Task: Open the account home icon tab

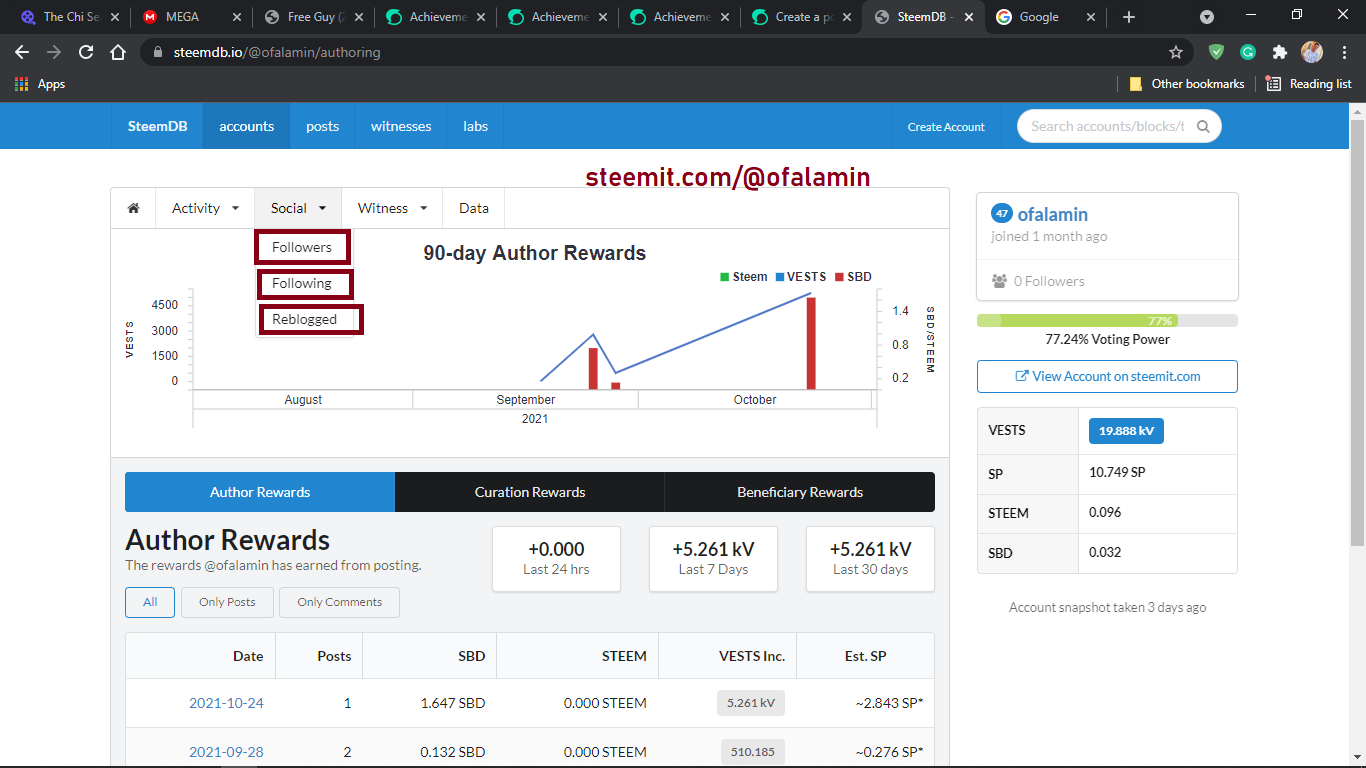Action: pyautogui.click(x=133, y=208)
